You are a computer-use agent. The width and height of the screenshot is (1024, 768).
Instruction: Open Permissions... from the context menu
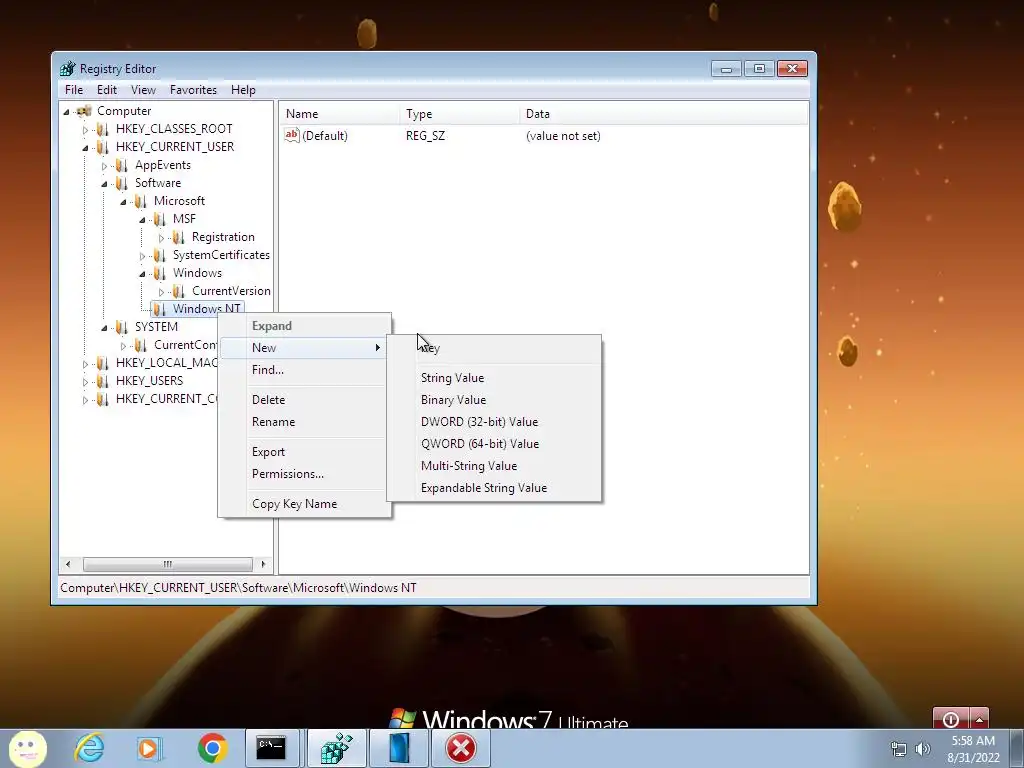pyautogui.click(x=304, y=474)
